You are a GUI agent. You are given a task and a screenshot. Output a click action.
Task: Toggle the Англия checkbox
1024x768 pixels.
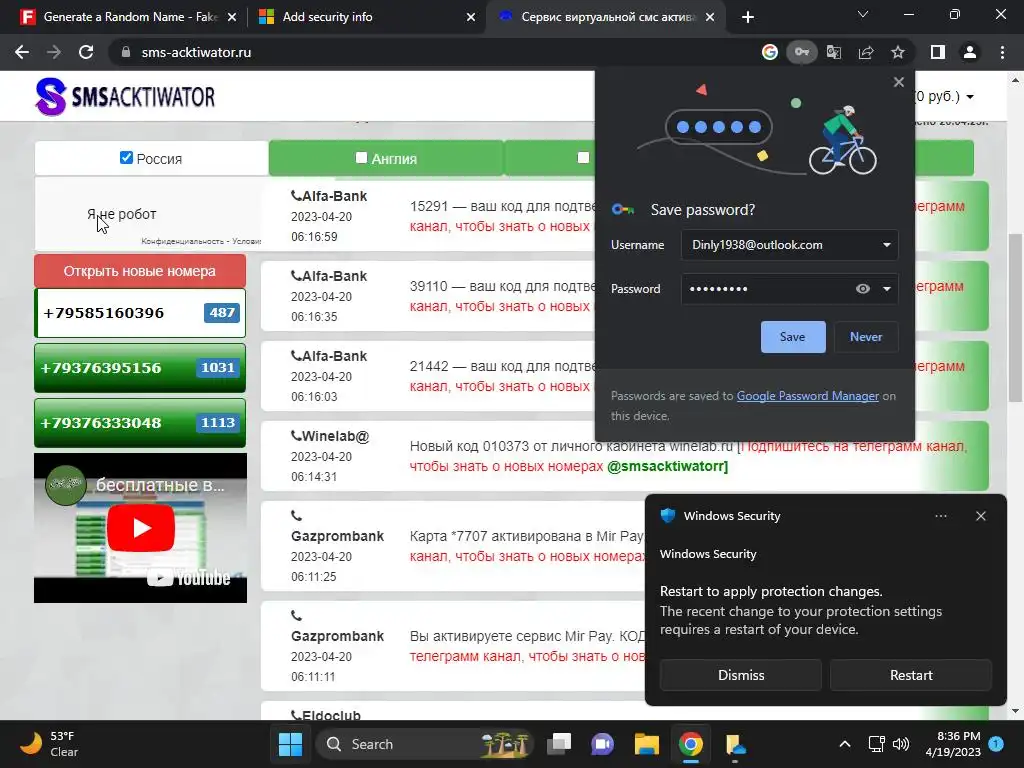[361, 157]
